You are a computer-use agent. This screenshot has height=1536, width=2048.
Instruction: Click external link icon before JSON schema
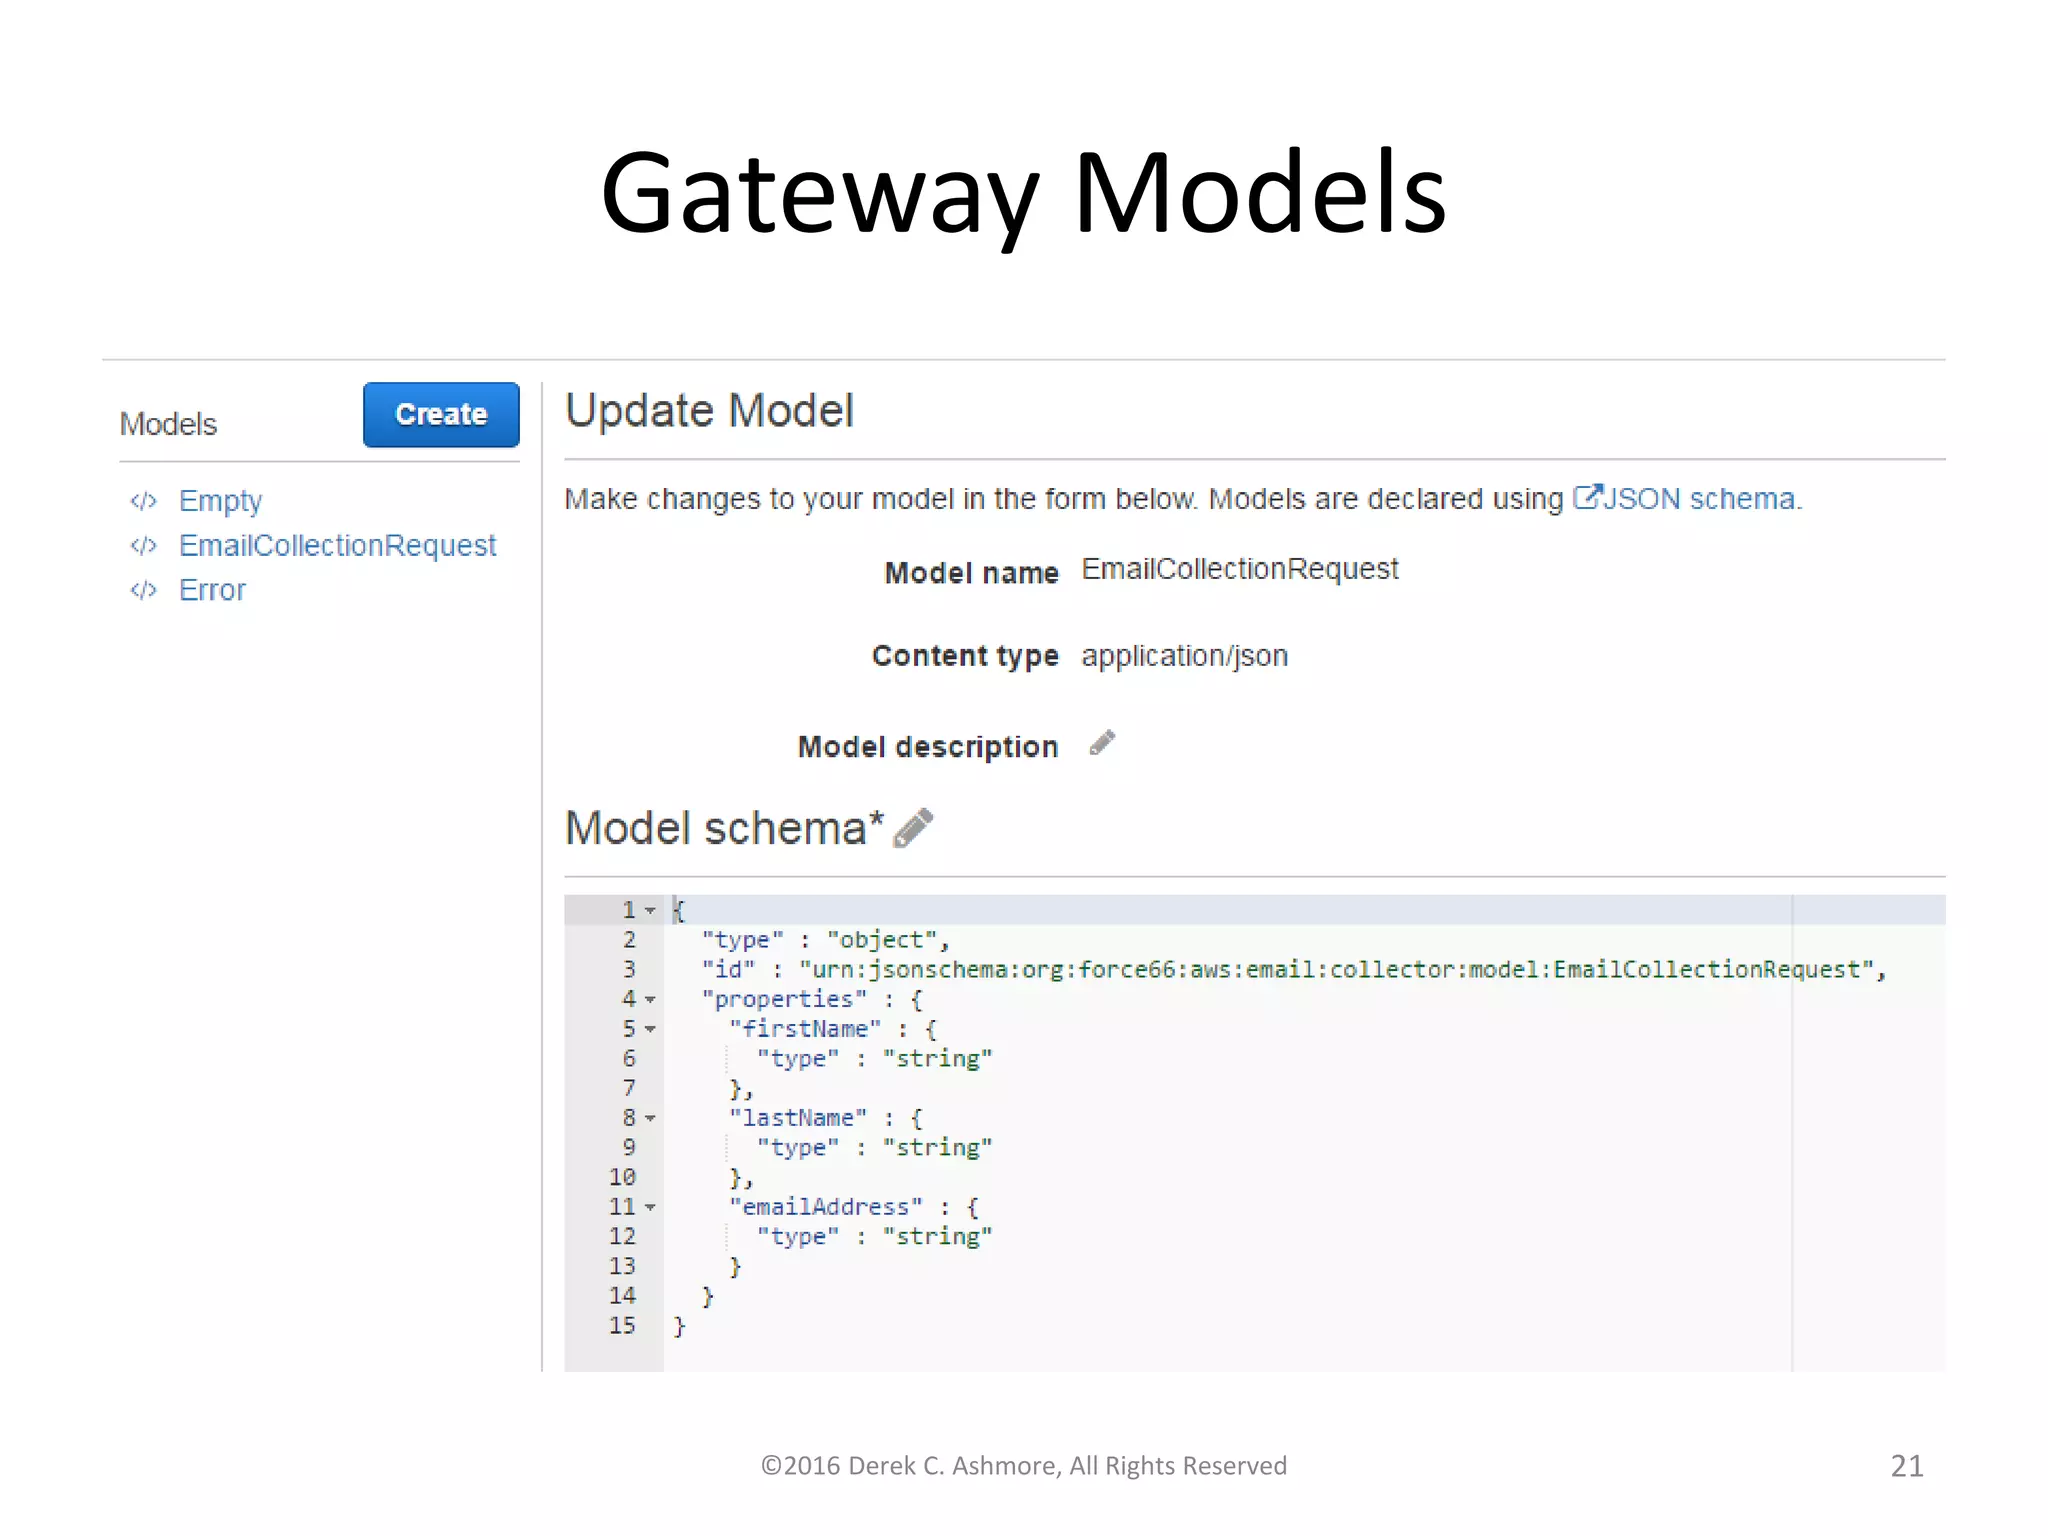pyautogui.click(x=1587, y=497)
